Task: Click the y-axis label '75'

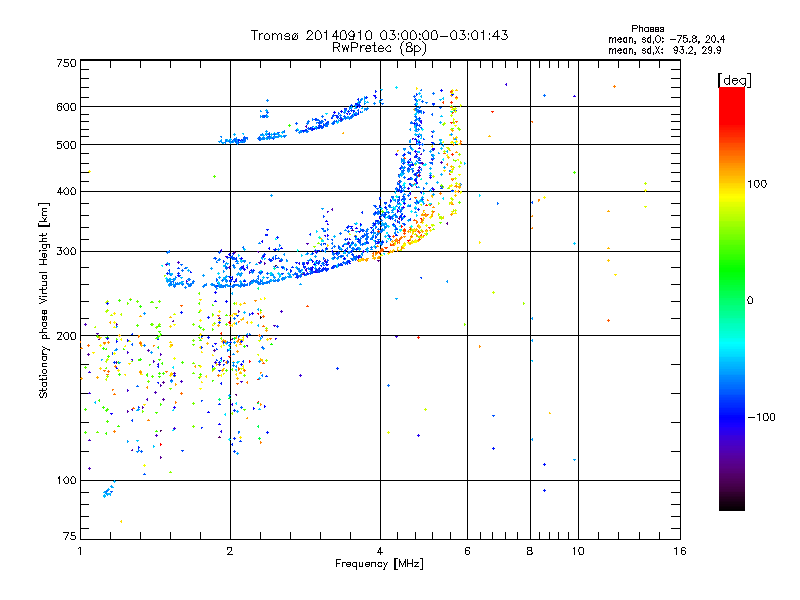Action: click(x=70, y=536)
